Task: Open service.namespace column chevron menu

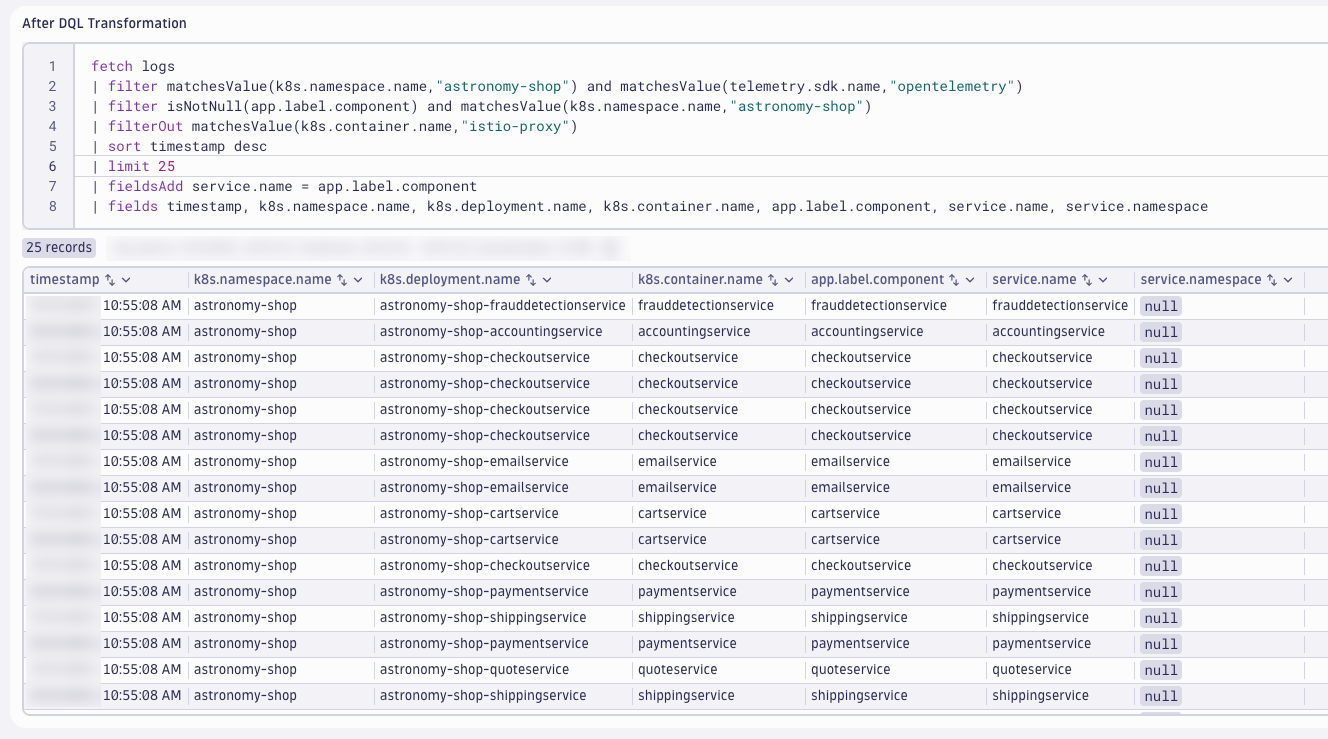Action: (1288, 280)
